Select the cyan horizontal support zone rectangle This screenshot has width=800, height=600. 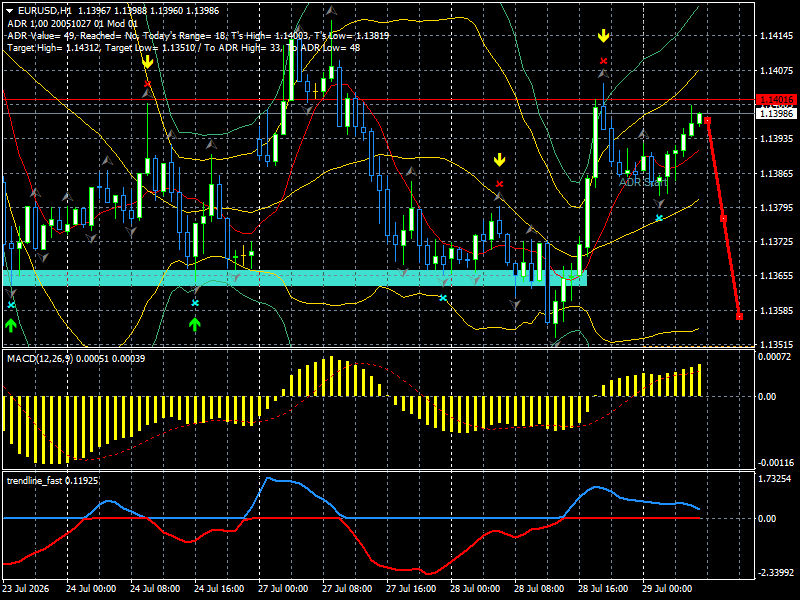tap(295, 278)
